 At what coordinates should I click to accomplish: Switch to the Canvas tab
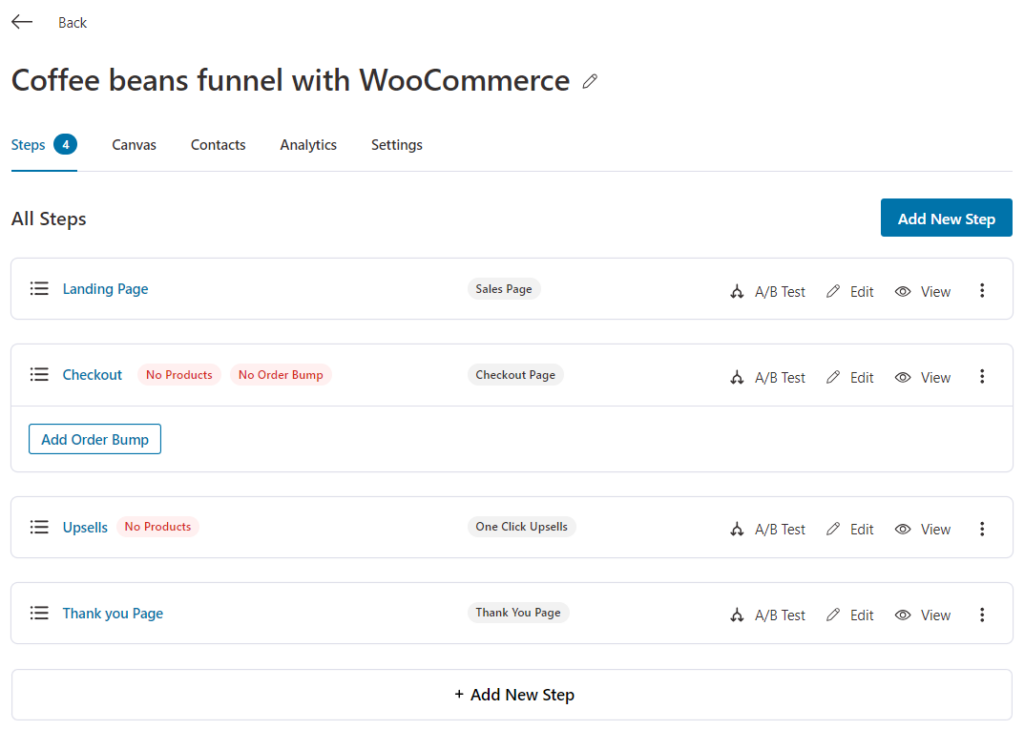point(134,145)
